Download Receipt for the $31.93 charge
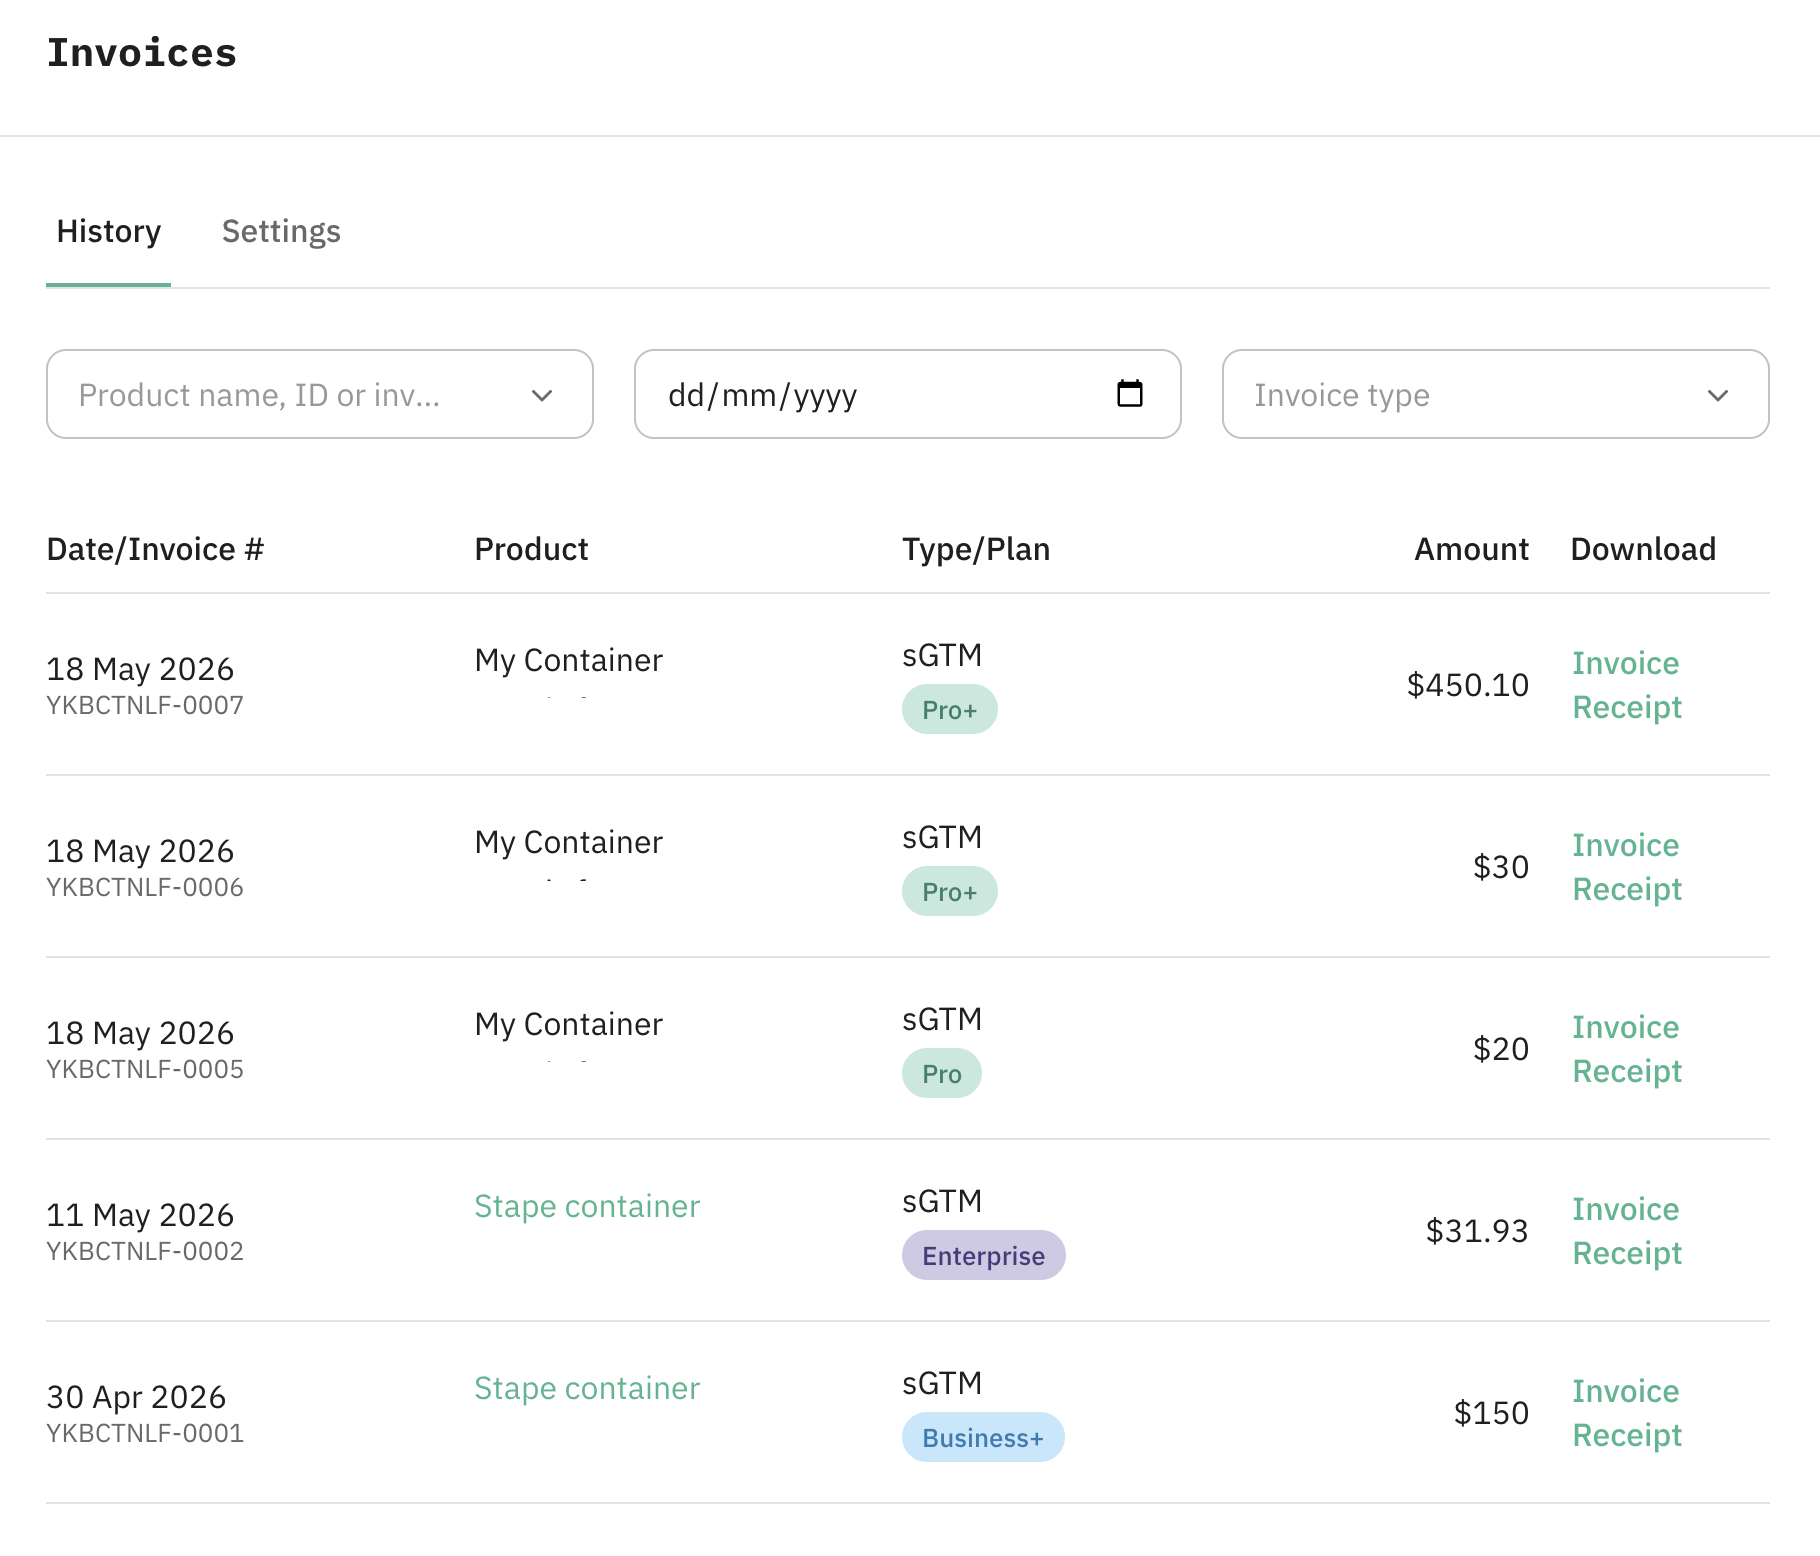Viewport: 1820px width, 1556px height. [x=1627, y=1253]
